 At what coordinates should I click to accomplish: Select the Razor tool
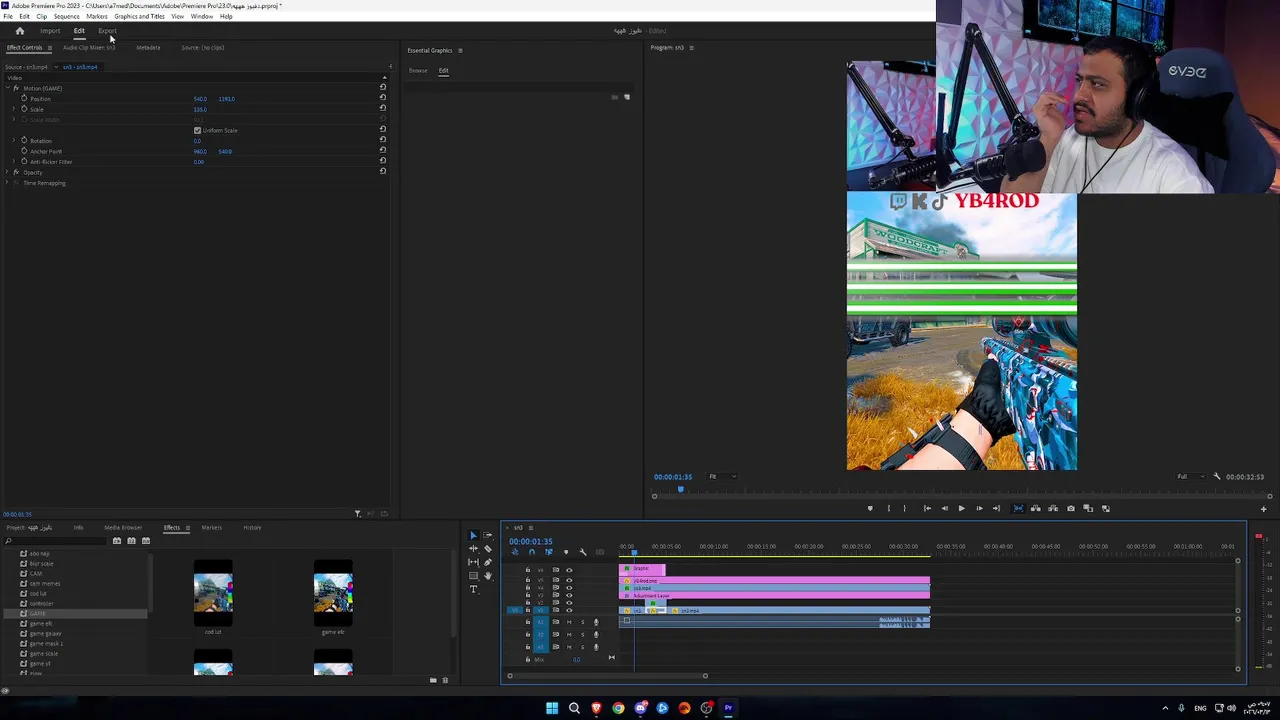click(488, 549)
